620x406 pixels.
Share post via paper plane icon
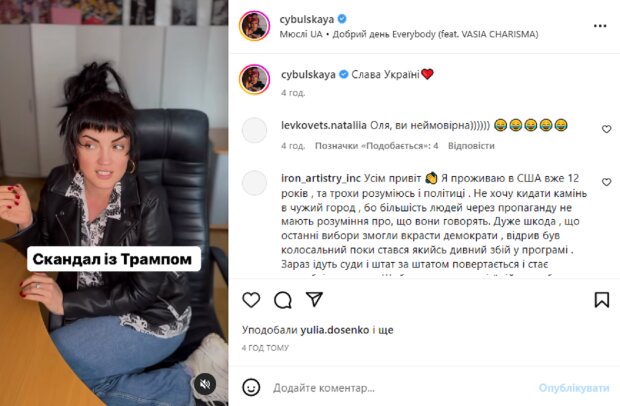[315, 300]
